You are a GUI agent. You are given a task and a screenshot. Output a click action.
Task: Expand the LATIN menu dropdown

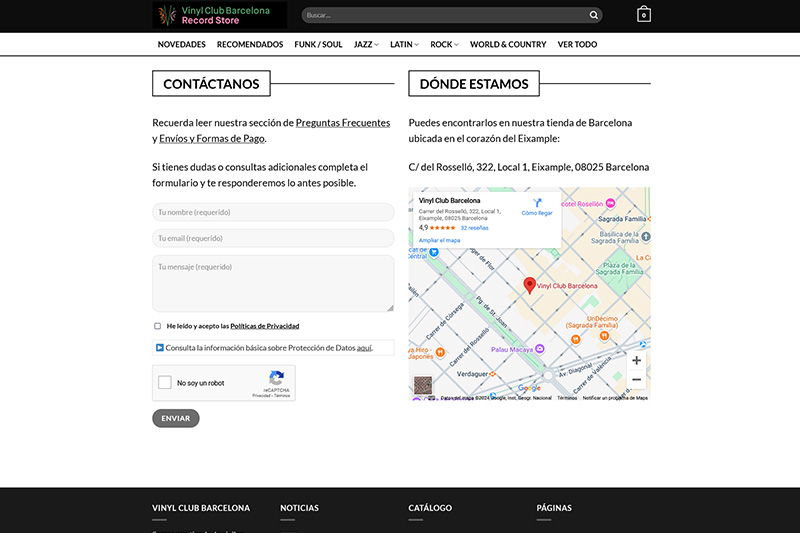404,44
